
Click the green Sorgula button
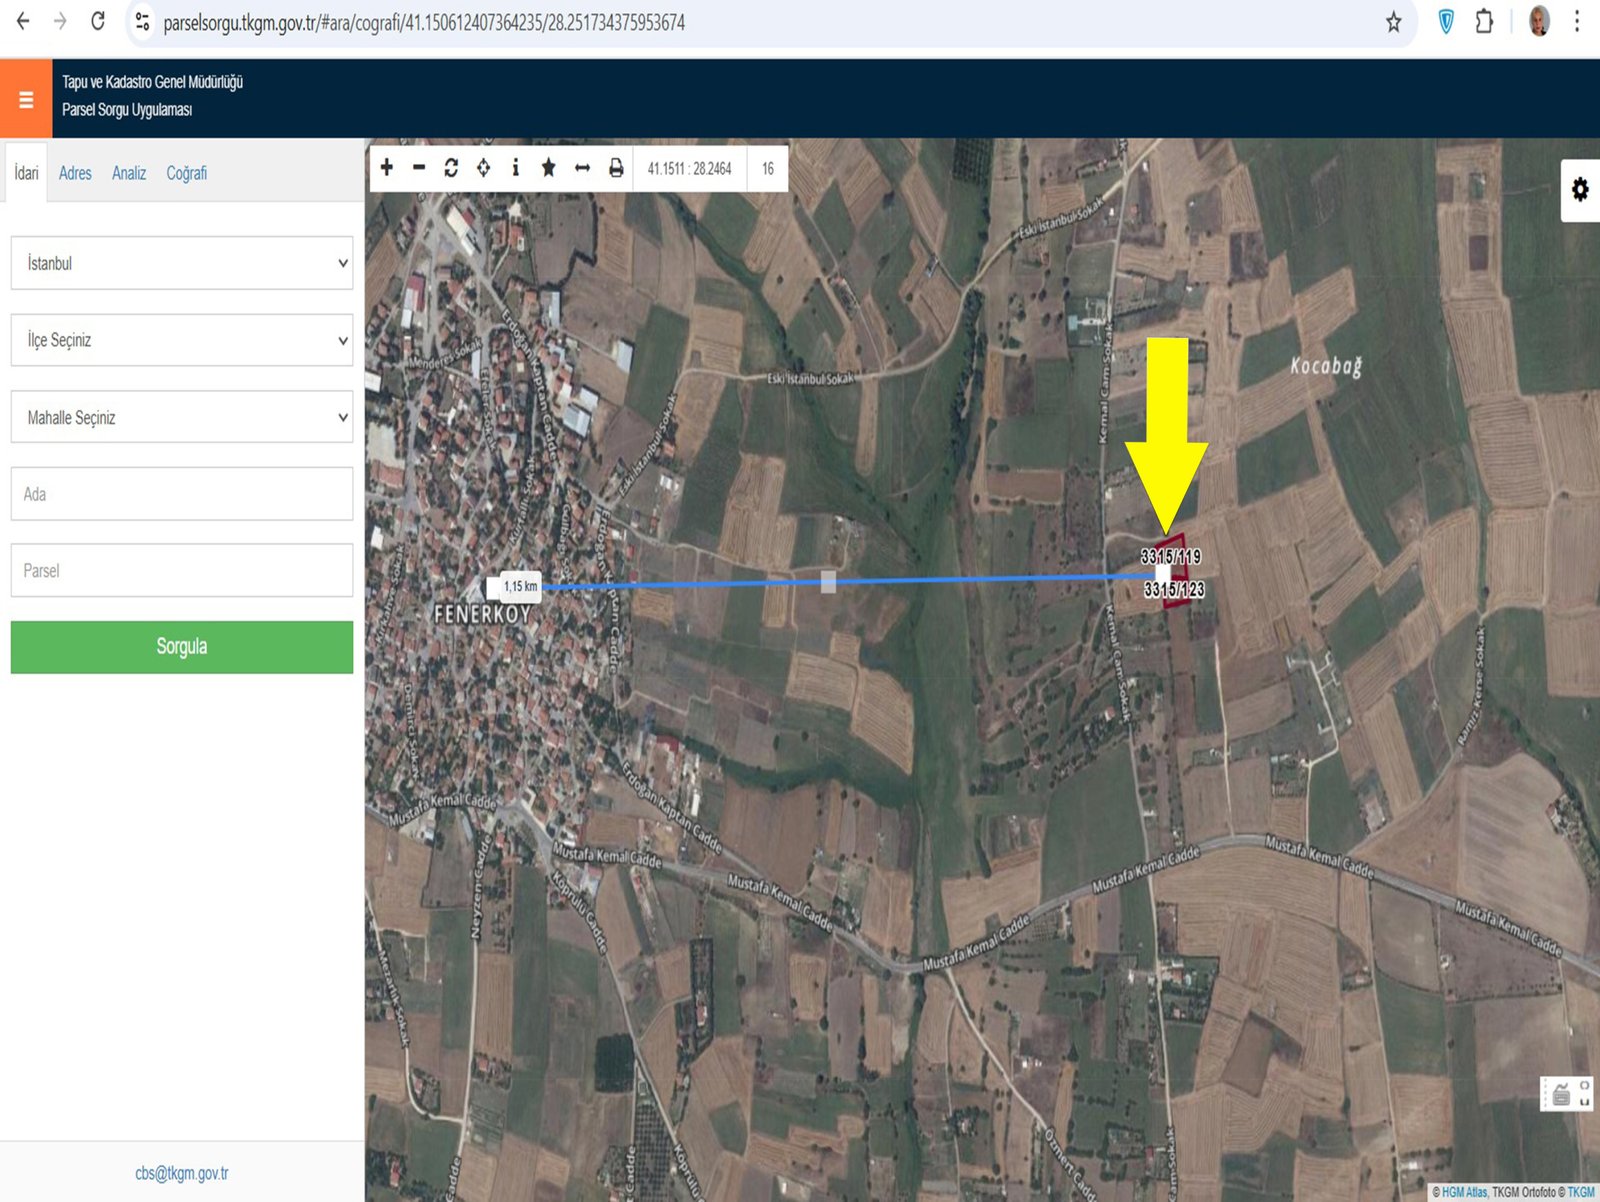pyautogui.click(x=182, y=647)
